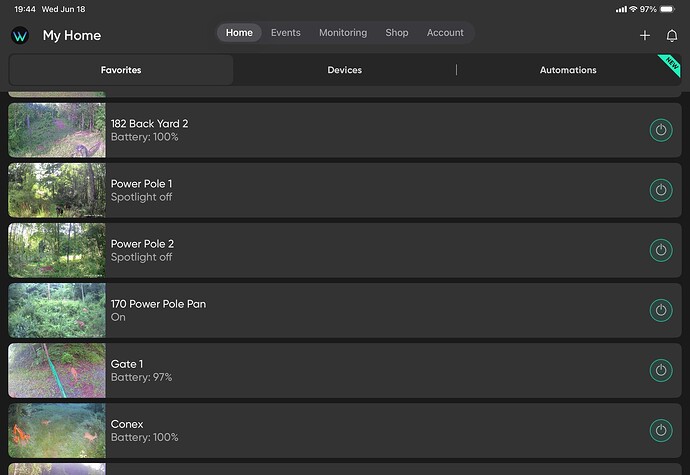Open Power Pole 2 camera thumbnail
This screenshot has height=475, width=690.
[x=57, y=250]
